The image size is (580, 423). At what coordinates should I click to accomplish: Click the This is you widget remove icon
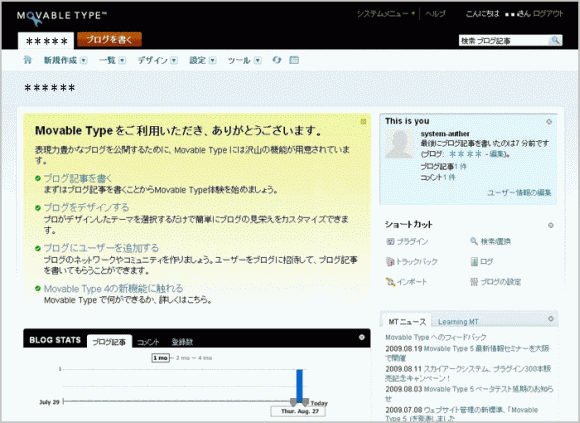point(549,122)
